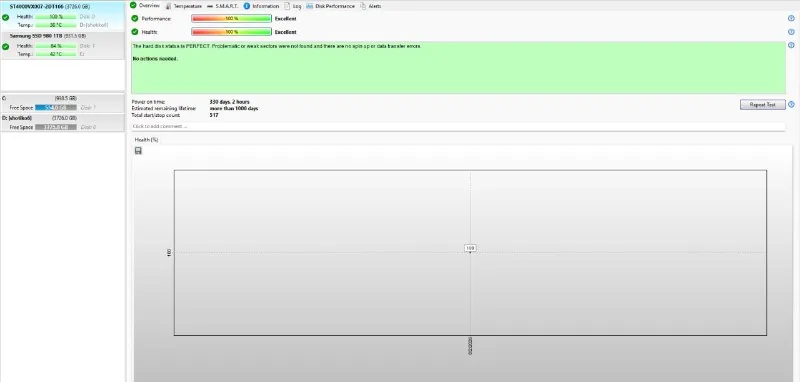Click the comment field to add comment
800x382 pixels.
coord(458,126)
